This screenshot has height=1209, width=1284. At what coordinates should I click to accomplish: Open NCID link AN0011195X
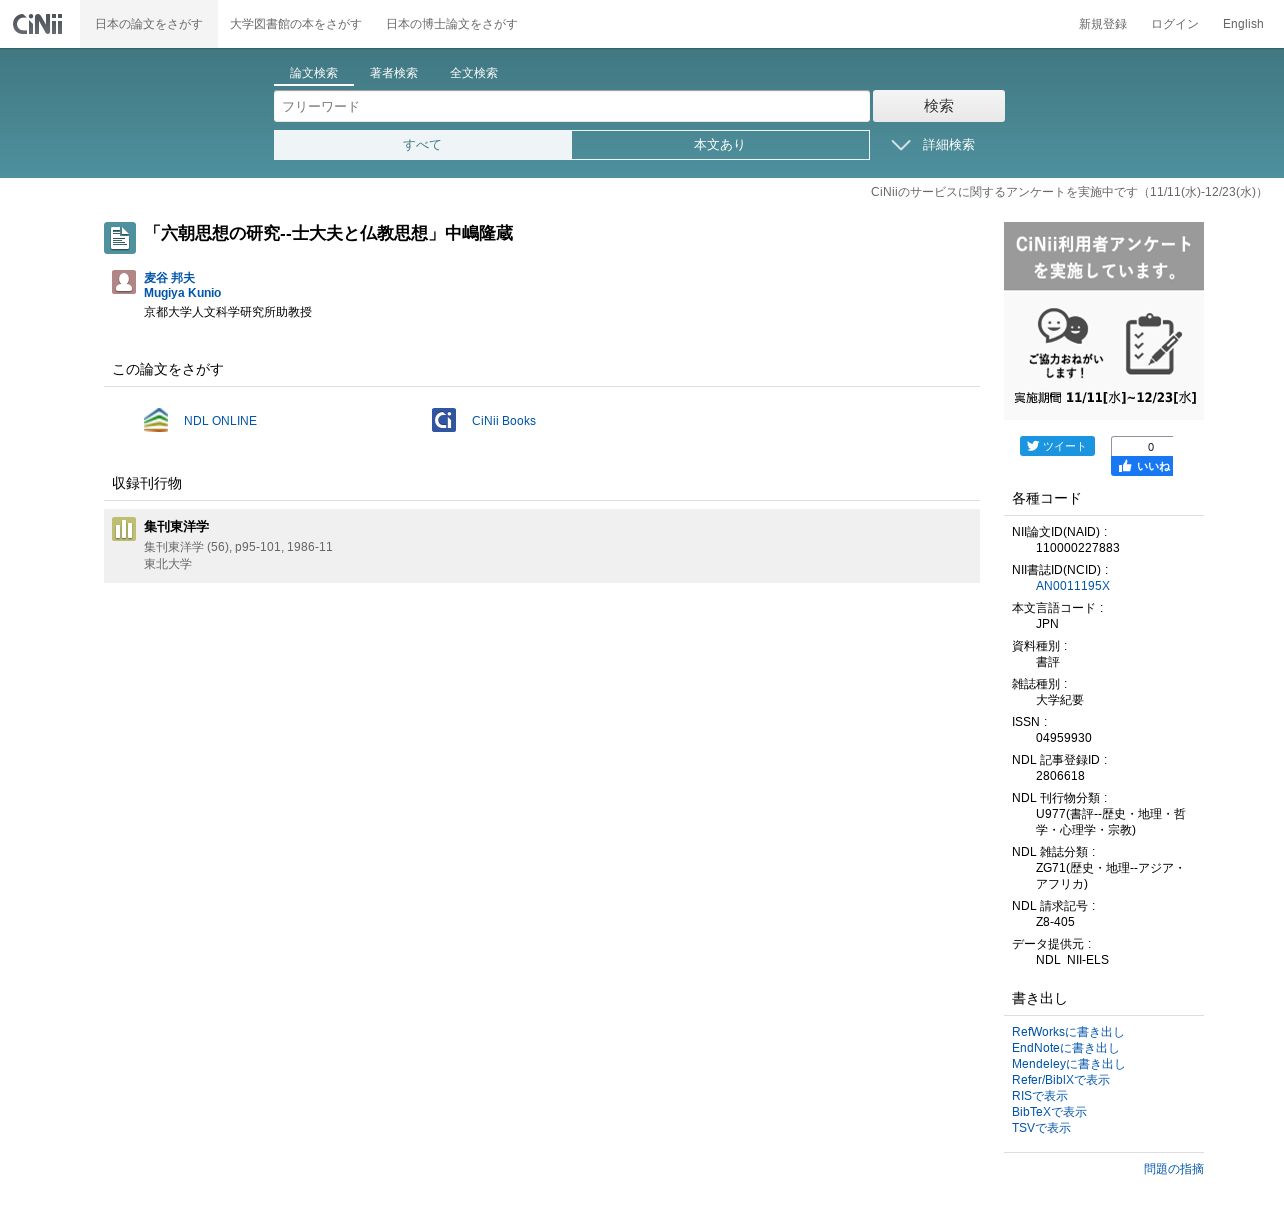[x=1073, y=586]
